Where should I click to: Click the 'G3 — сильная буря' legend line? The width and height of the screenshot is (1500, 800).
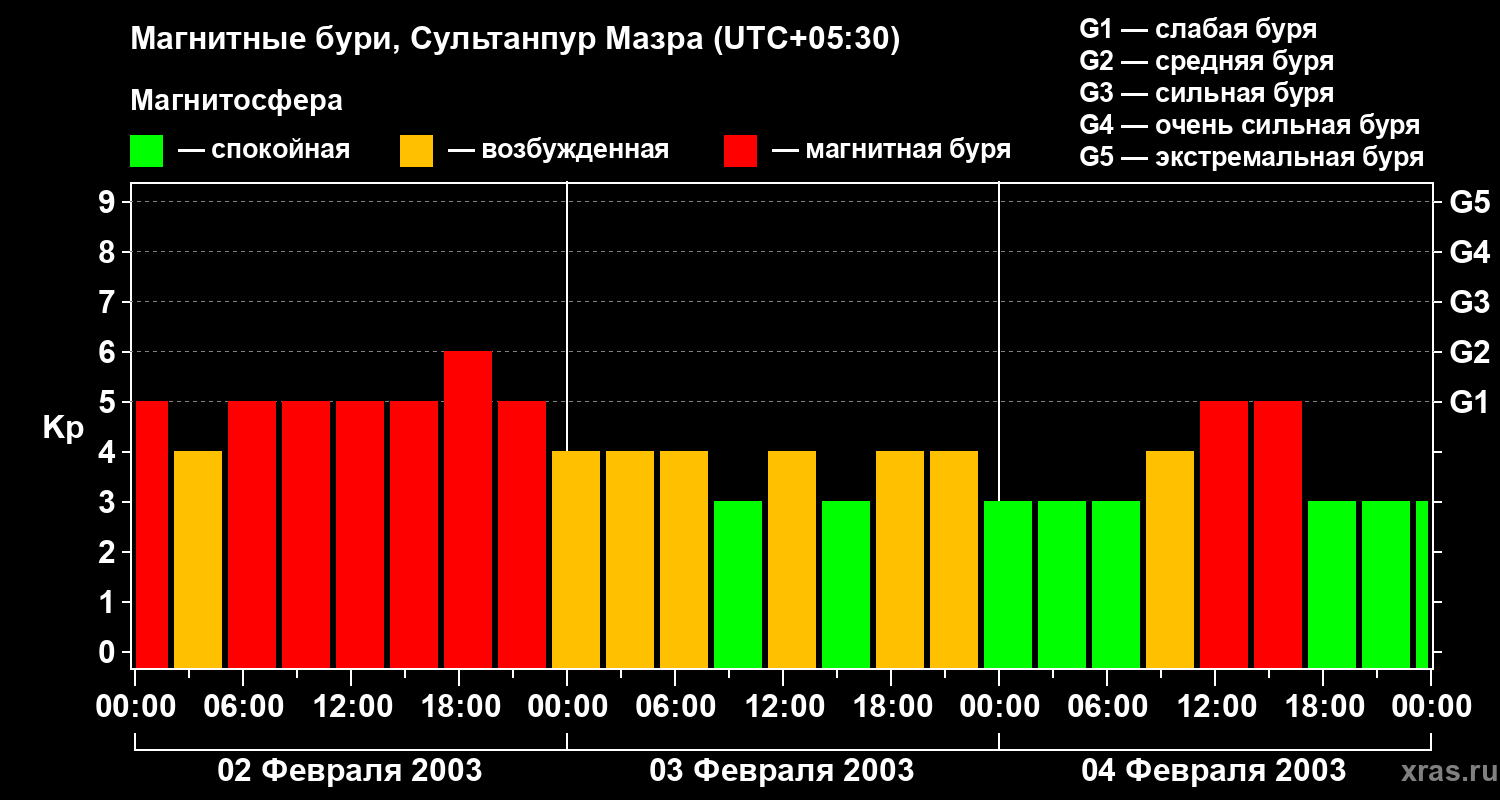[1207, 93]
